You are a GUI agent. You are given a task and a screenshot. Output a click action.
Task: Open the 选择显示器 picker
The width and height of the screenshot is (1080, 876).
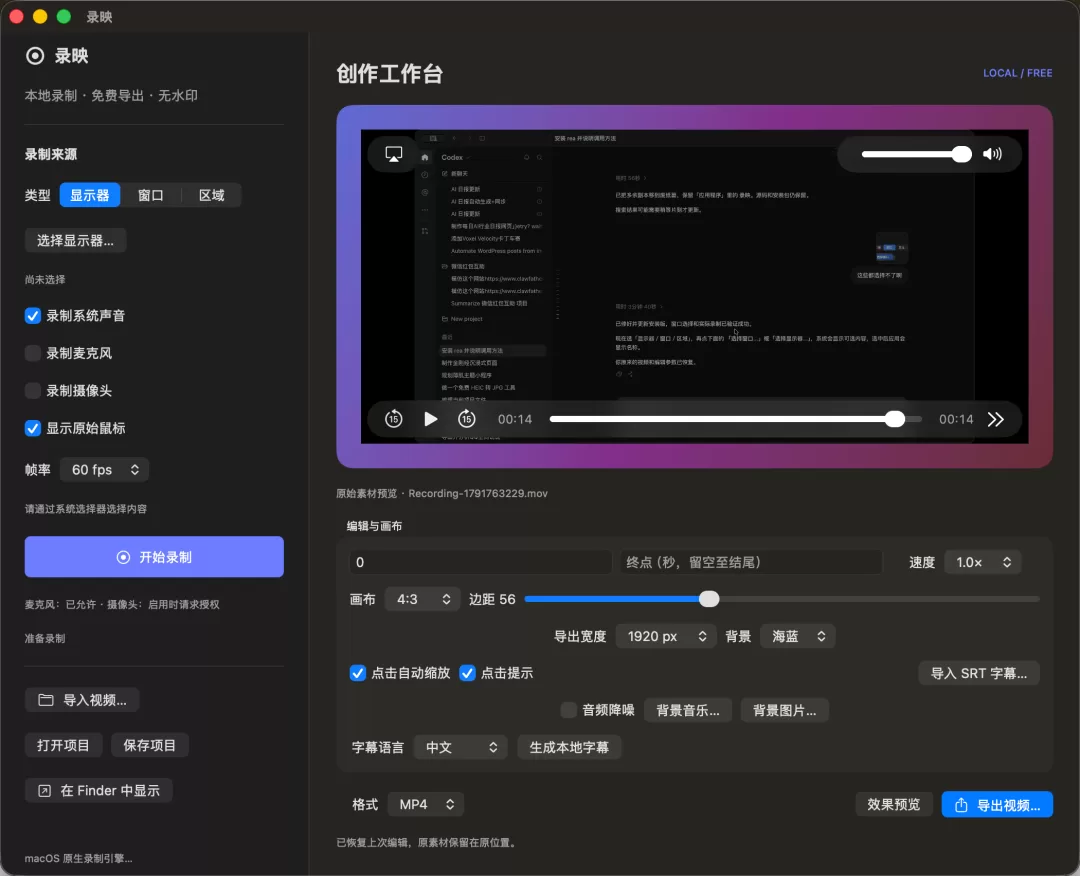coord(76,240)
